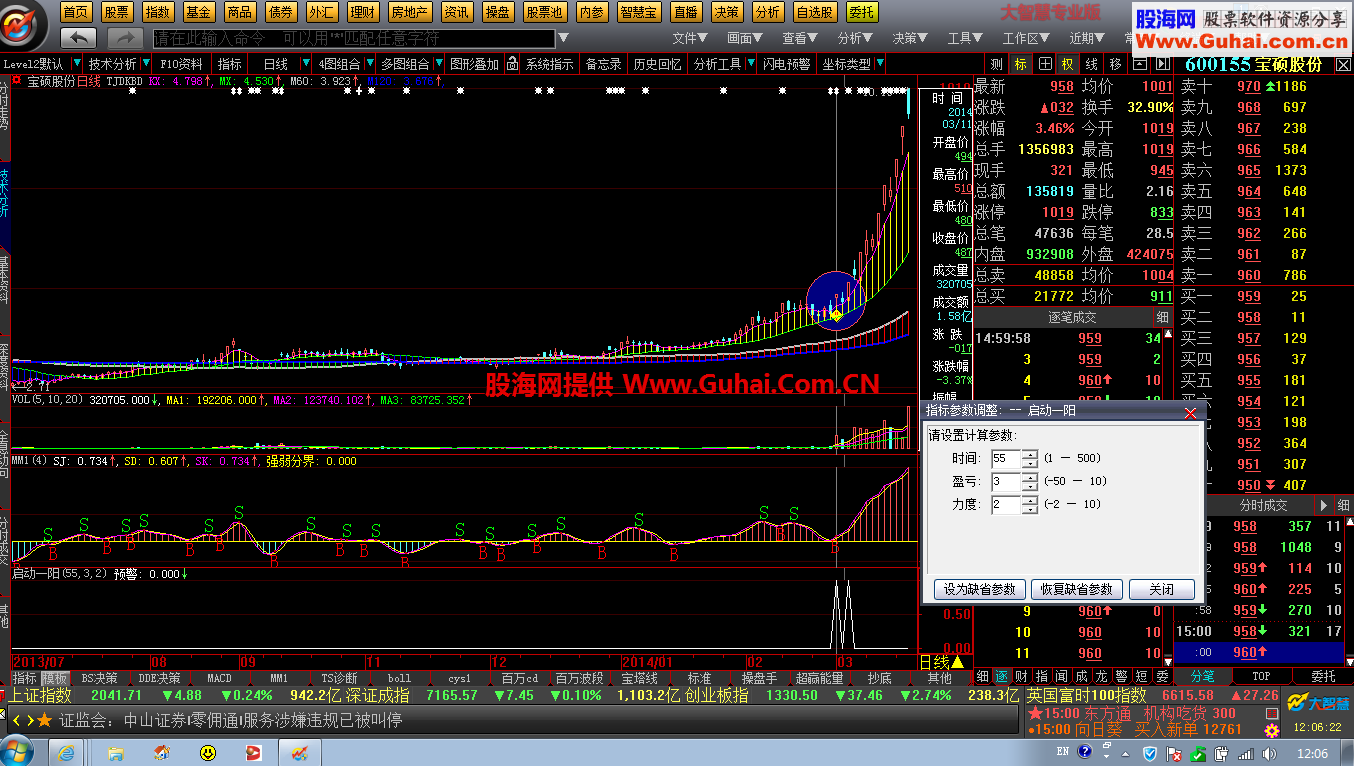Toggle the 标 marker icon

pyautogui.click(x=1020, y=64)
